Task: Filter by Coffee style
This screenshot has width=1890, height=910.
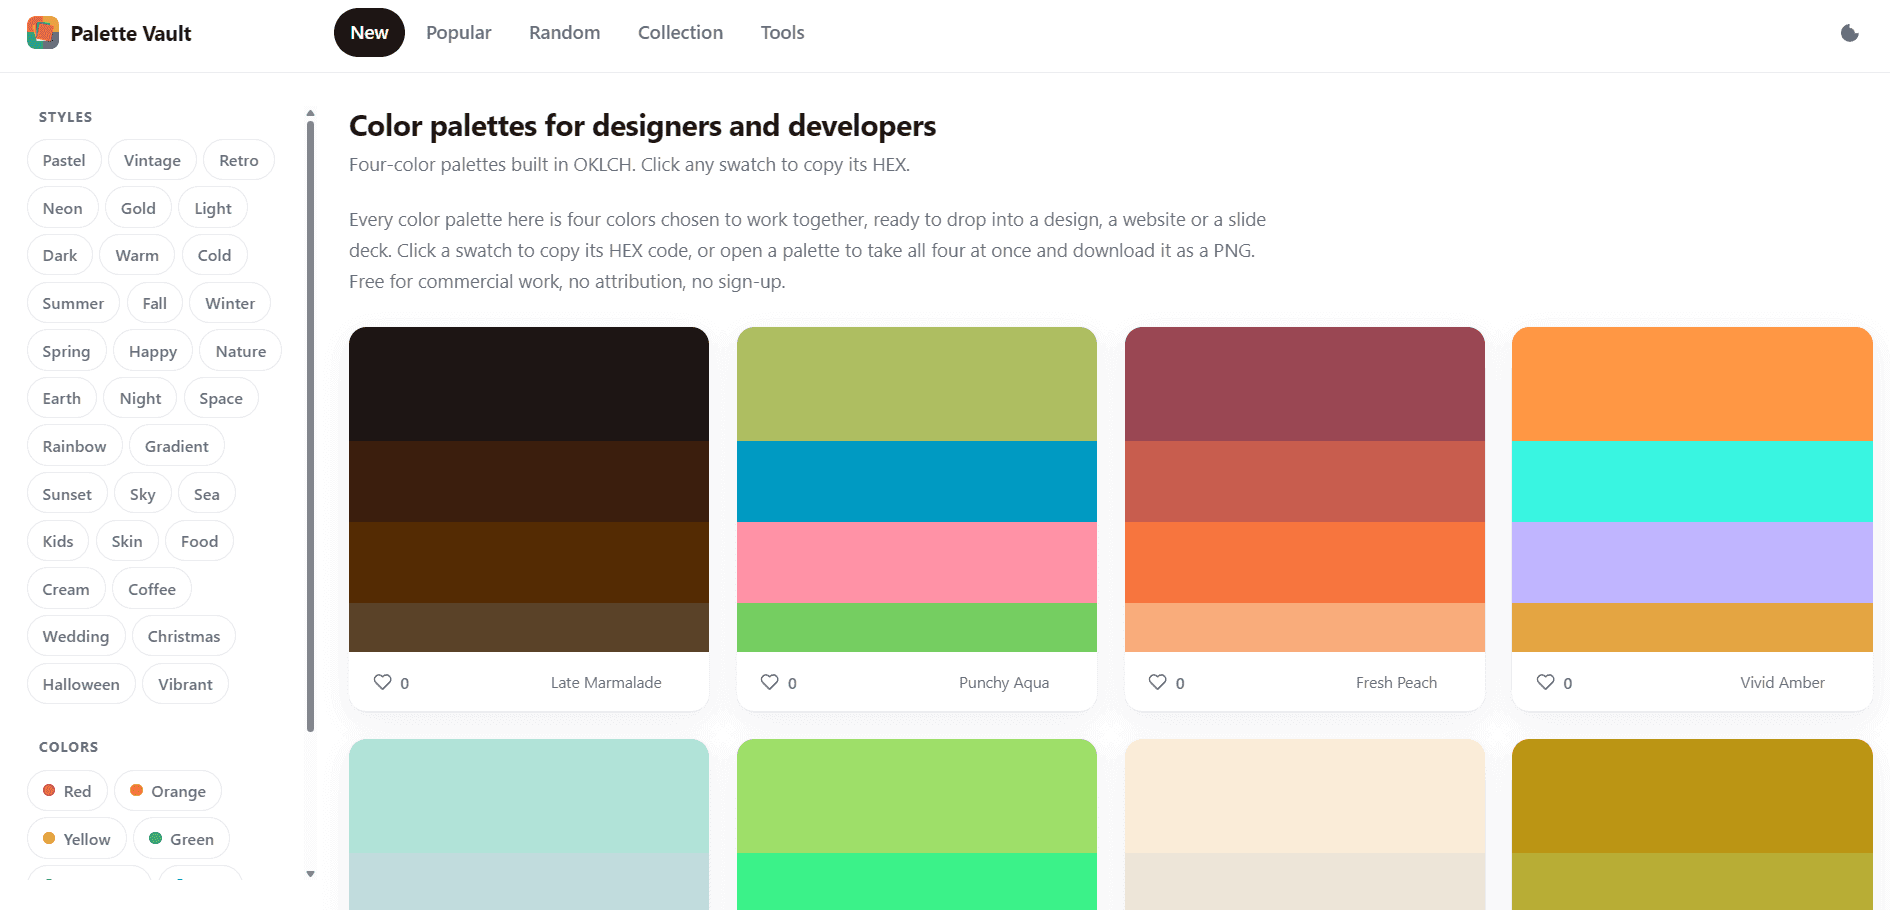Action: 152,589
